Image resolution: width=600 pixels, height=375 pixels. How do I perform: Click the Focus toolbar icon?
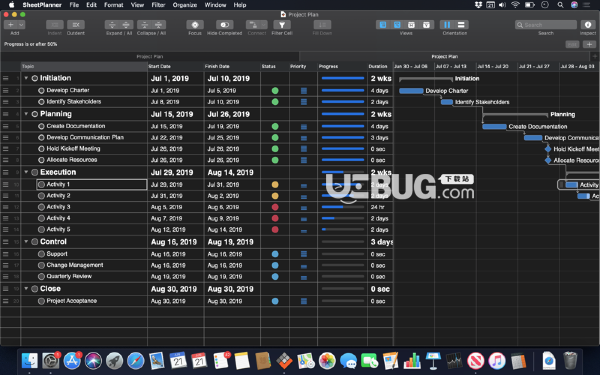[195, 25]
